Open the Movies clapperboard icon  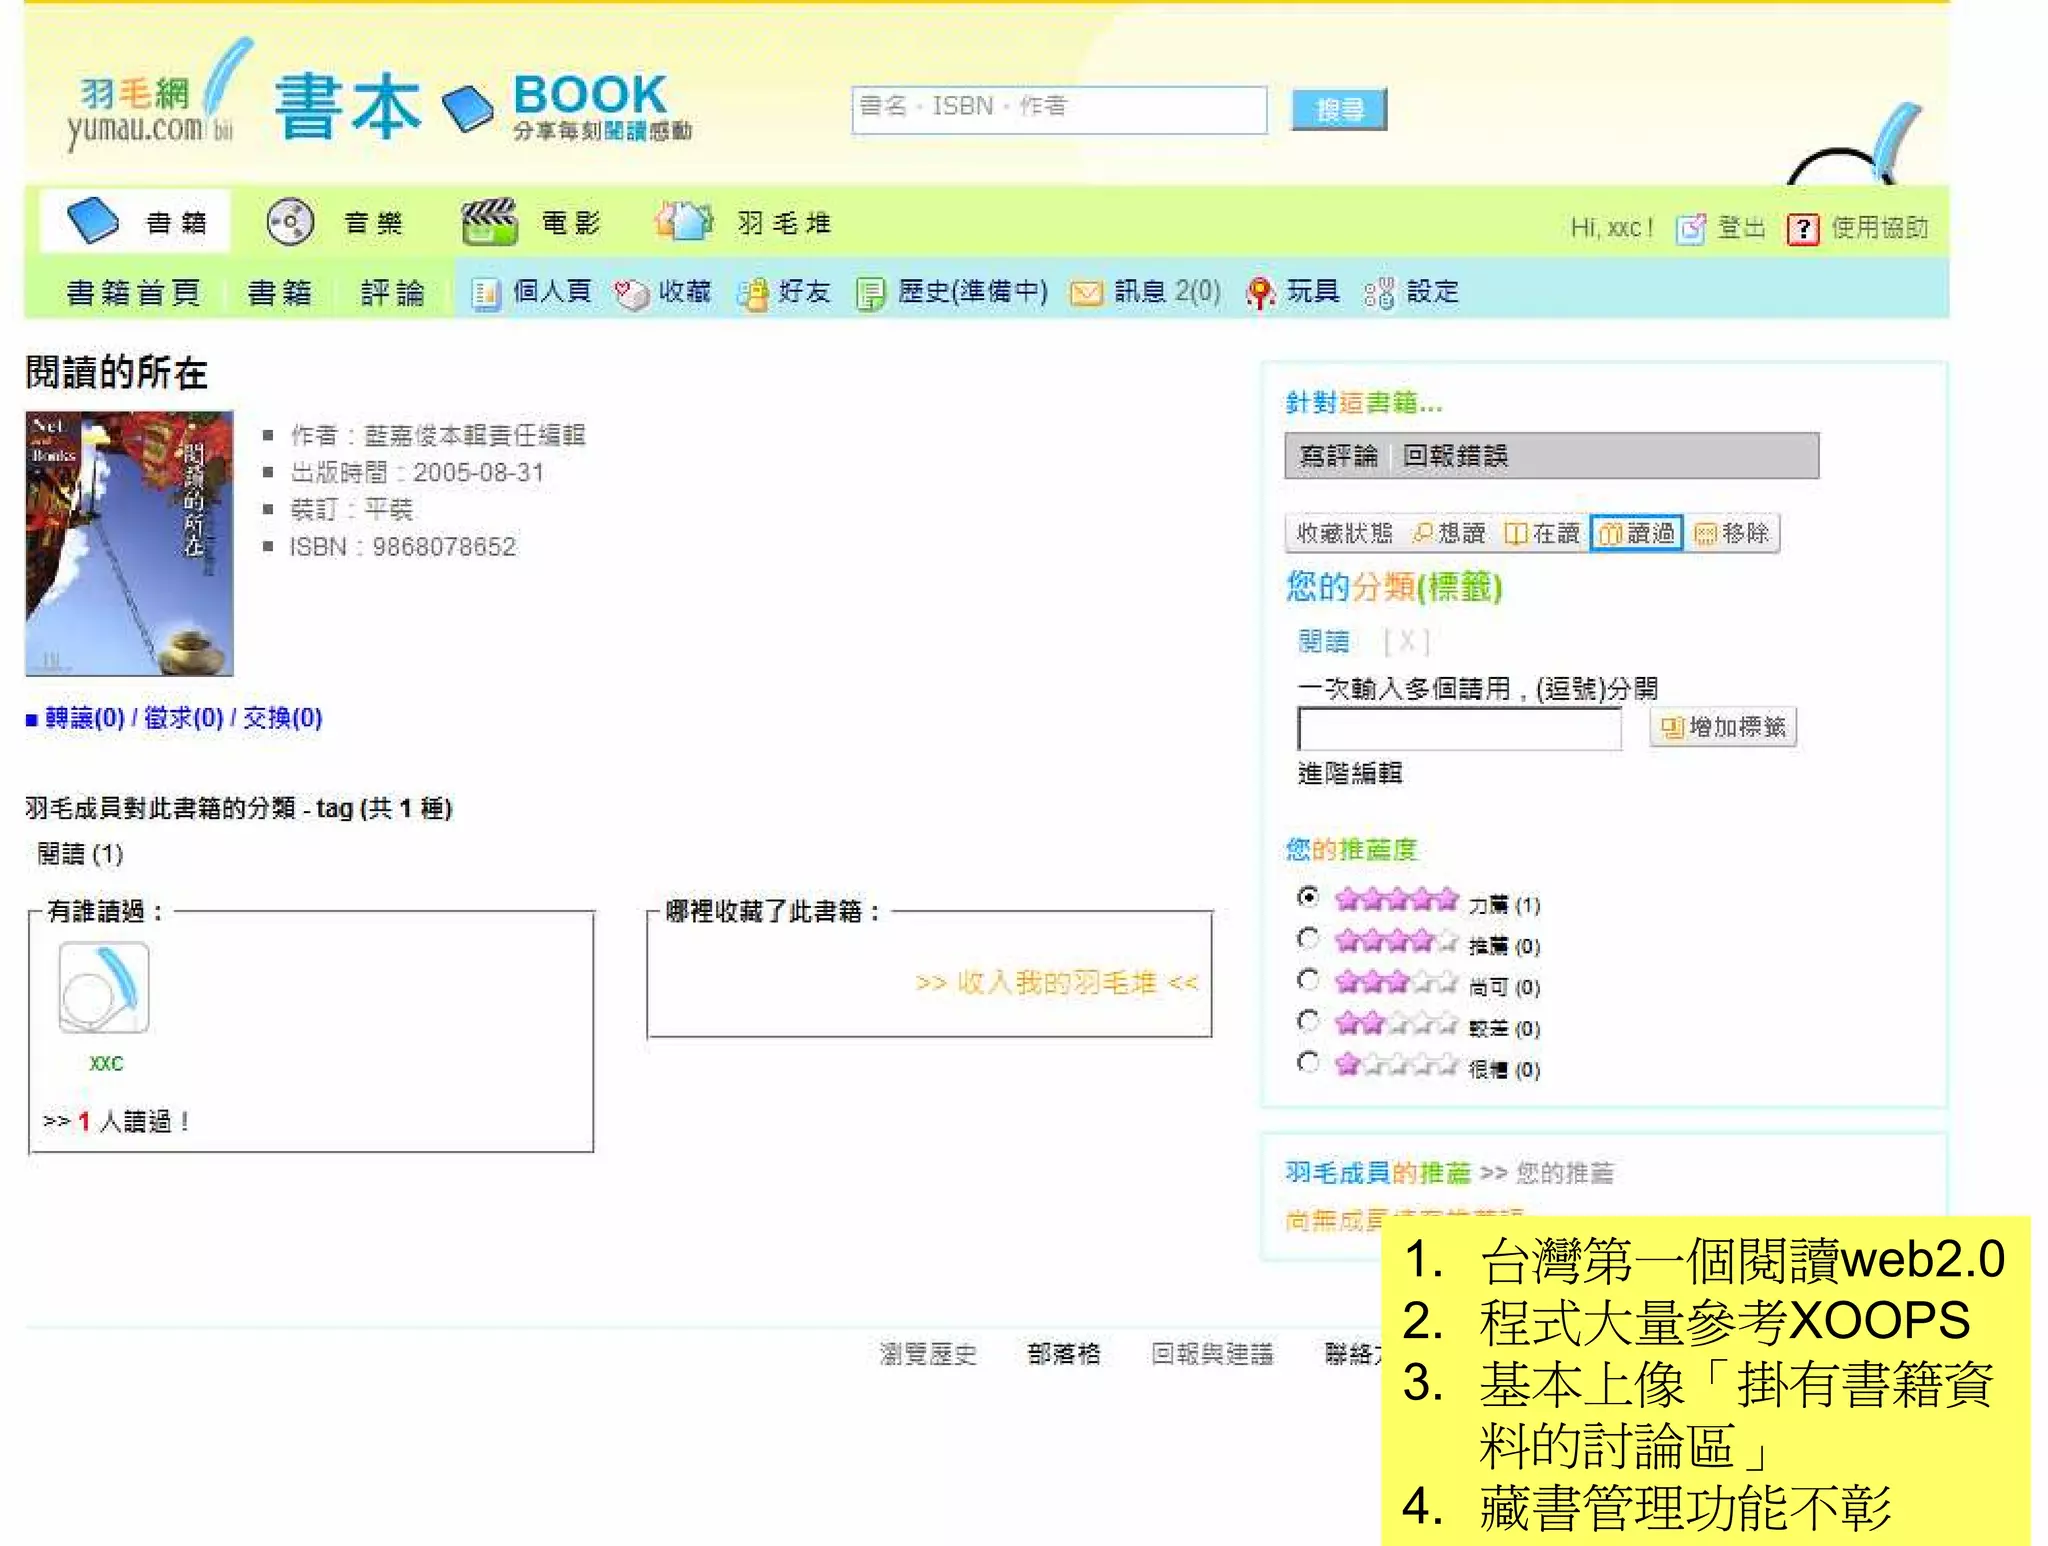click(x=489, y=221)
